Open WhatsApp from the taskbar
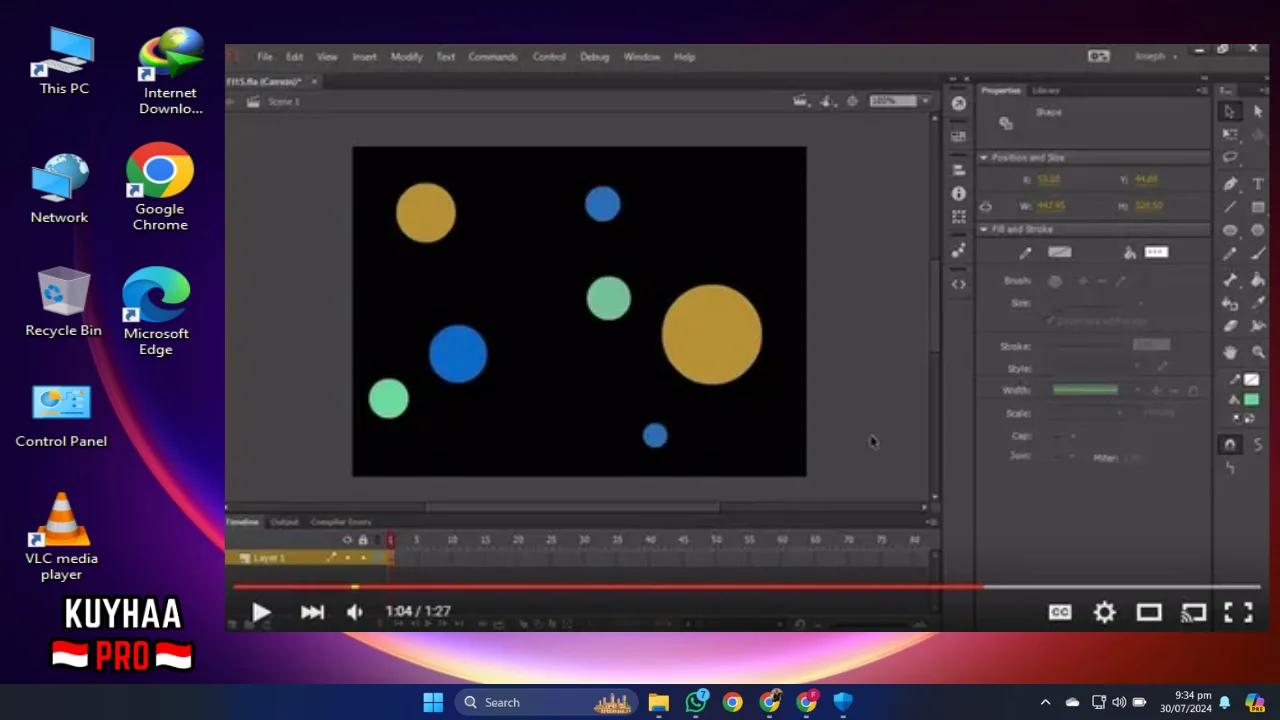The image size is (1280, 720). pyautogui.click(x=697, y=702)
